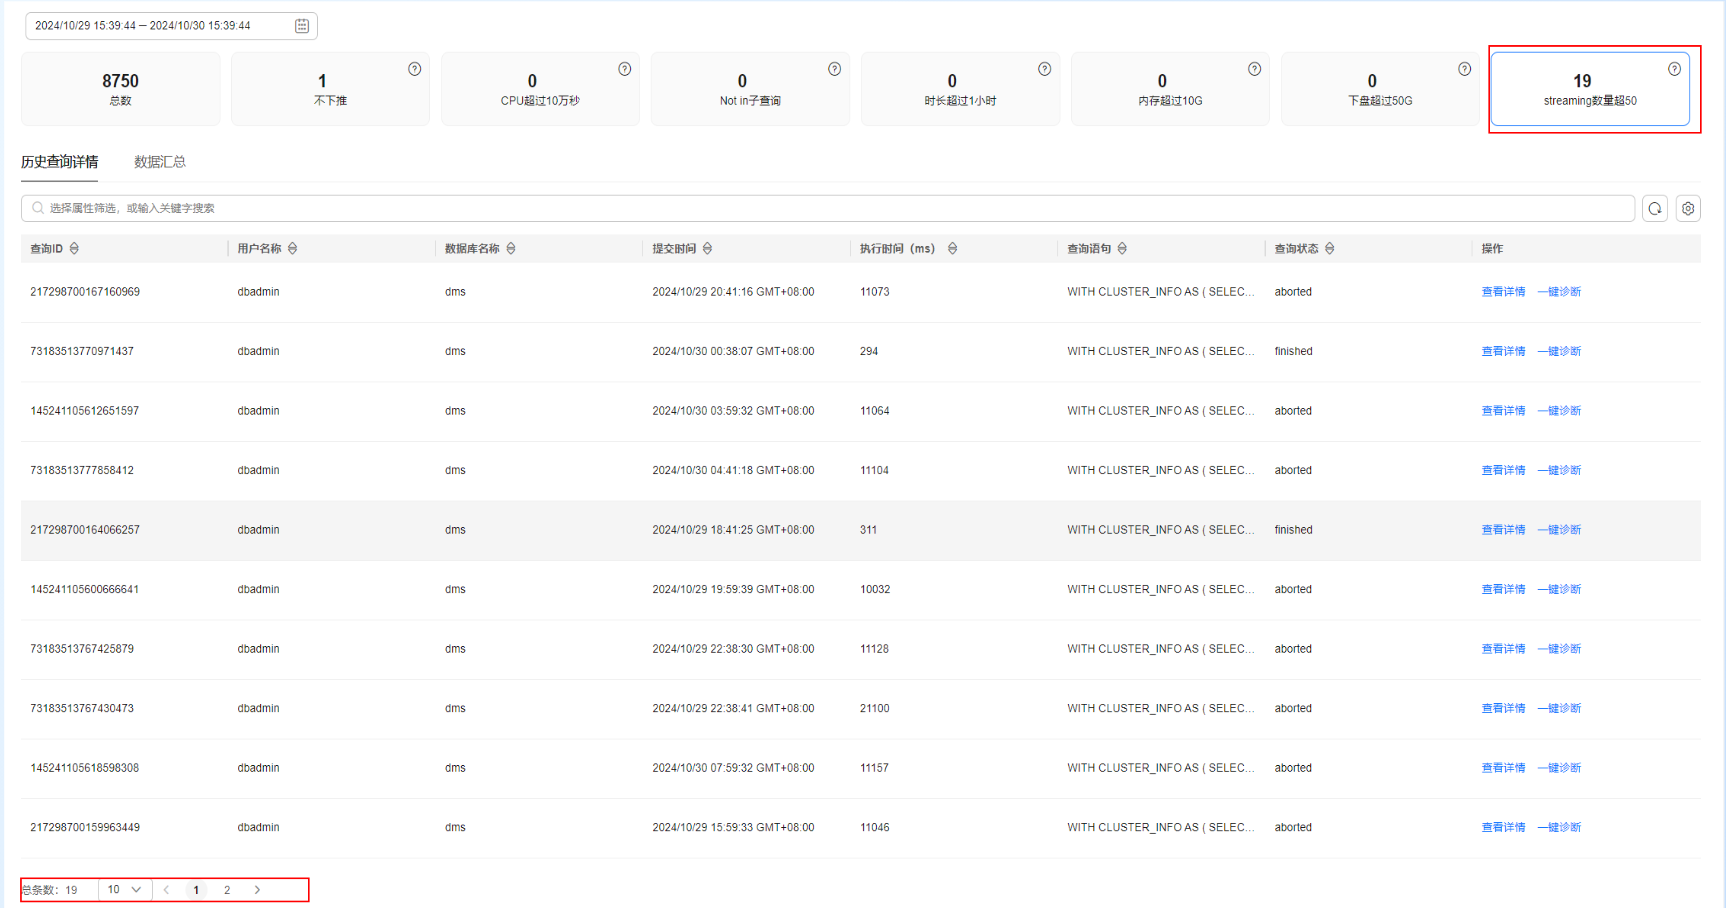
Task: Sort table by 查询ID column
Action: (x=74, y=249)
